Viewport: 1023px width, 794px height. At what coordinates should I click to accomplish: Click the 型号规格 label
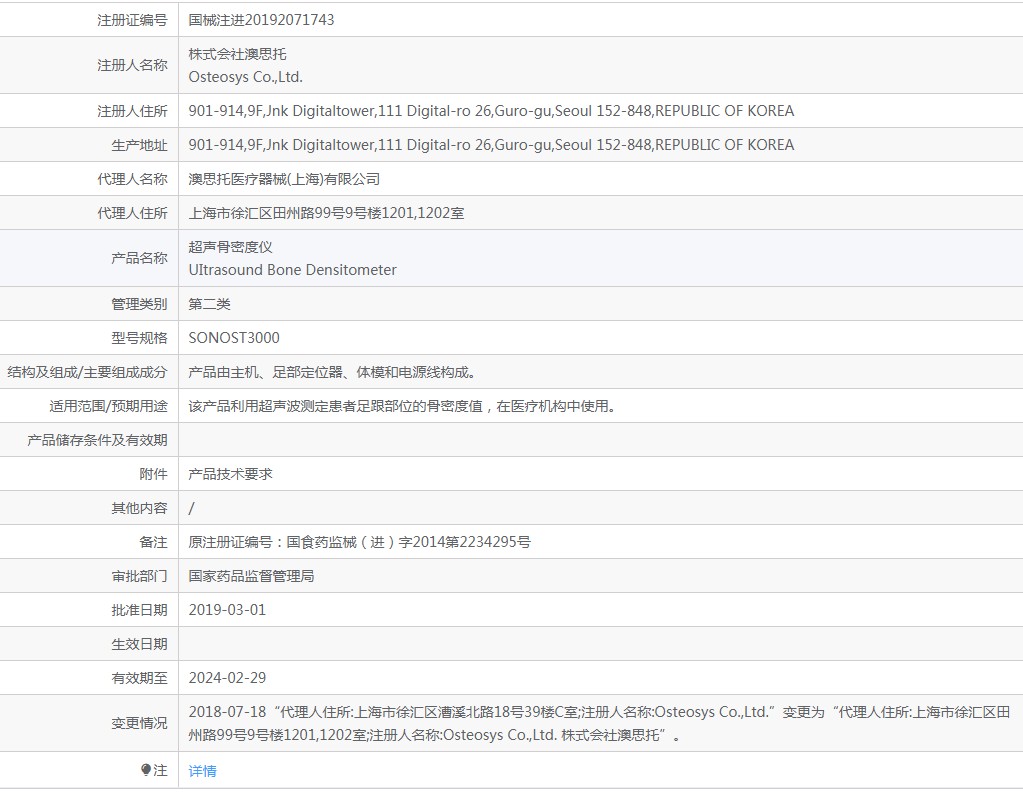click(140, 338)
